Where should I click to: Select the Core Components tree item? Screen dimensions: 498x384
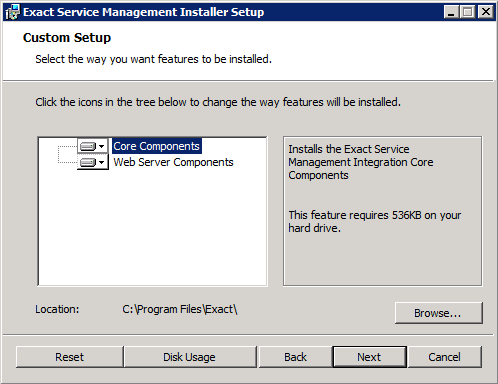pyautogui.click(x=157, y=146)
